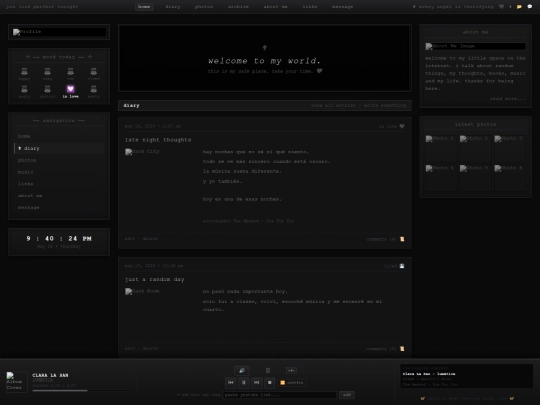Delete the 'late night thoughts' entry
The height and width of the screenshot is (405, 540).
coord(150,239)
